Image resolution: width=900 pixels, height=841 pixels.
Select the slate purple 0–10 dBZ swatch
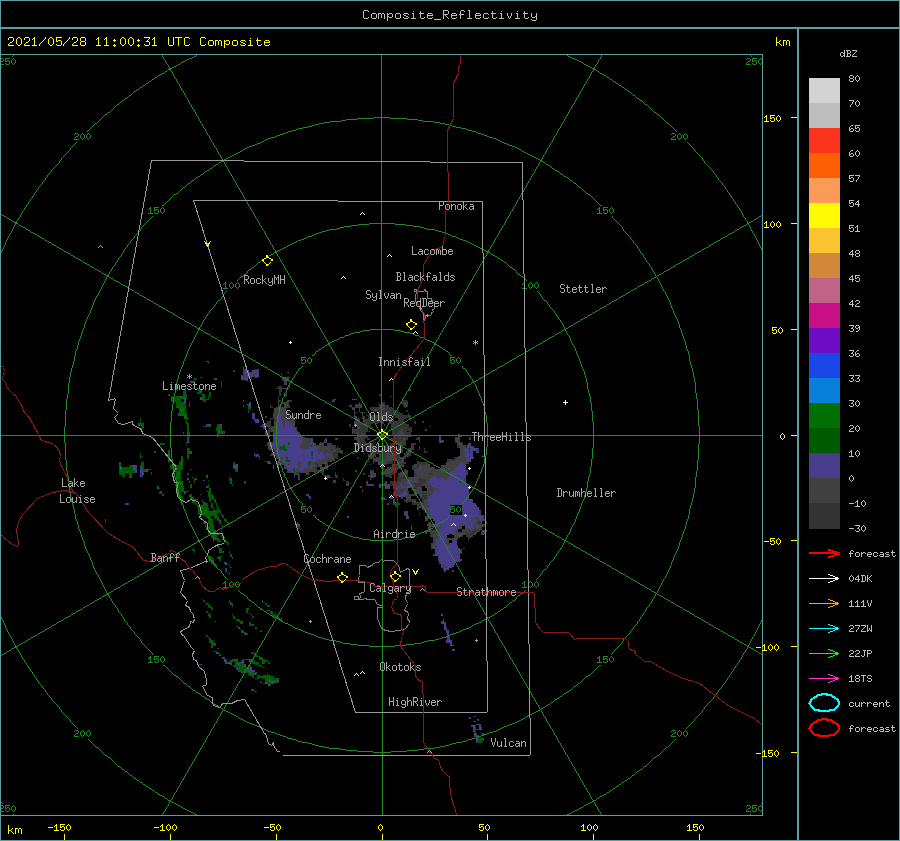coord(824,466)
